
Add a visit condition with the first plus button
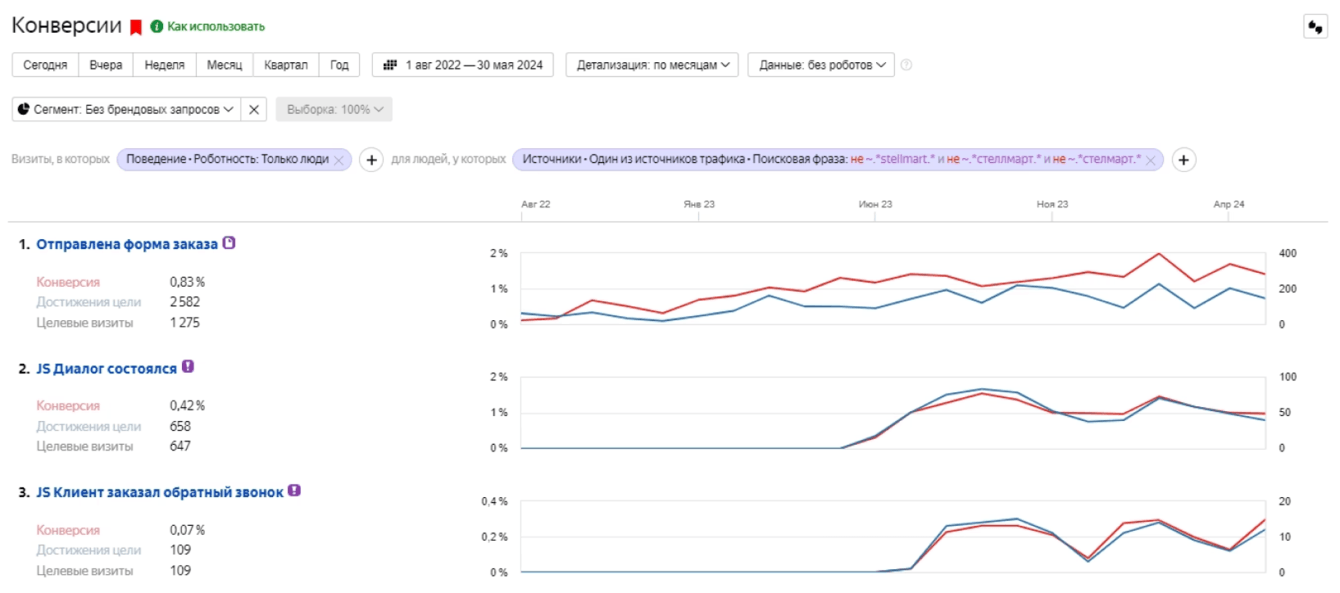pos(371,159)
